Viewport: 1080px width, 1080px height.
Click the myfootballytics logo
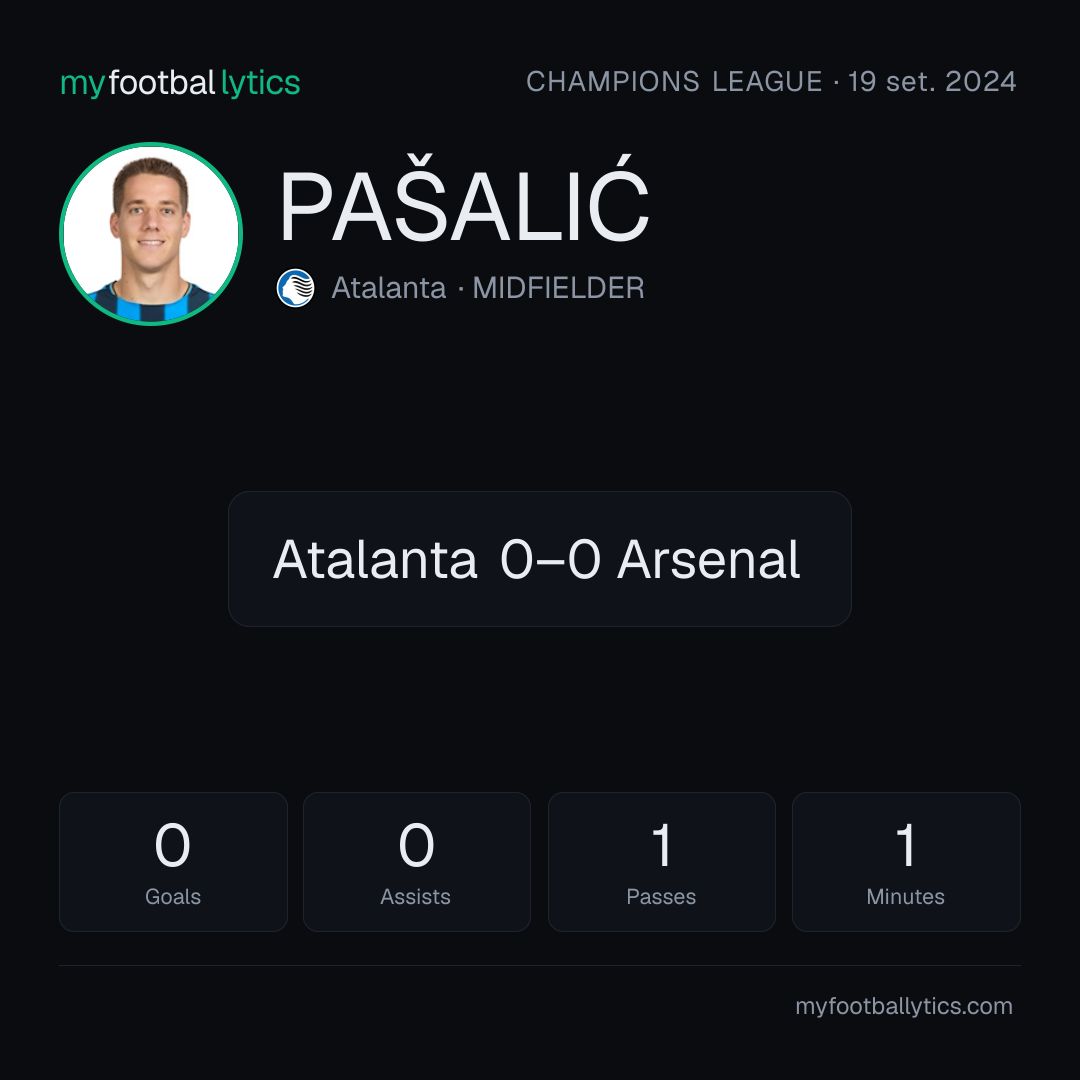pyautogui.click(x=180, y=83)
